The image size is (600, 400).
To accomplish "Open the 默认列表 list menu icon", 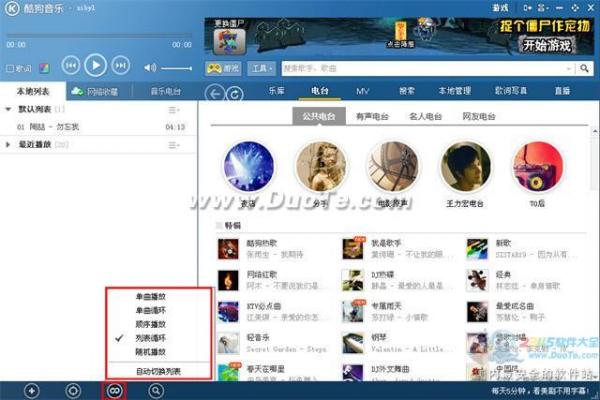I will [174, 110].
